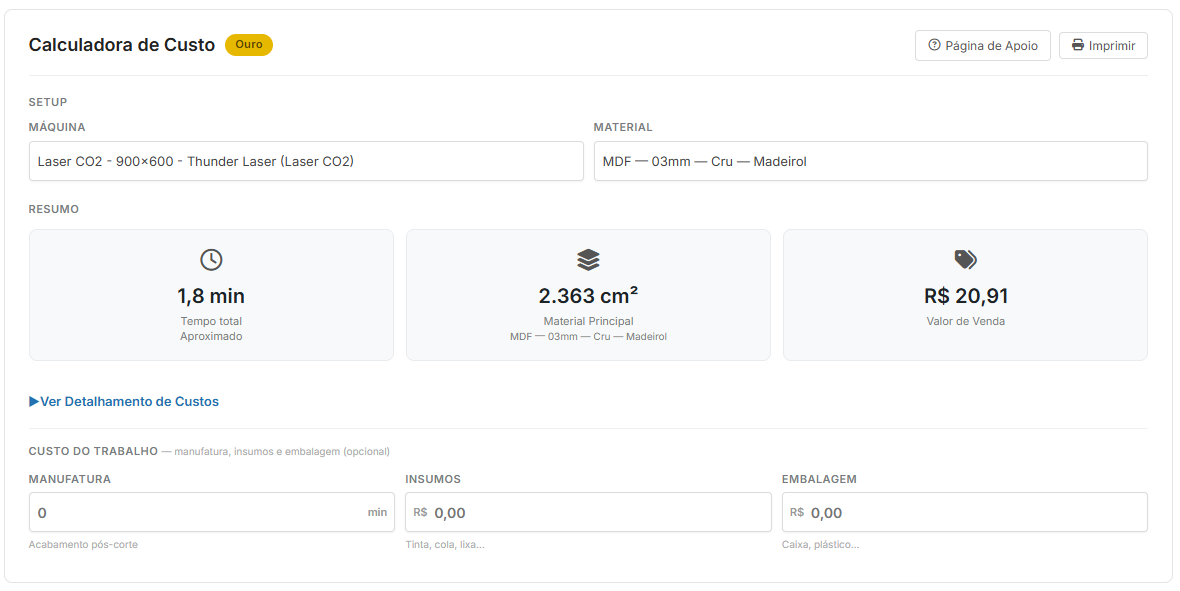Click the Embalagem cost input field

(965, 512)
